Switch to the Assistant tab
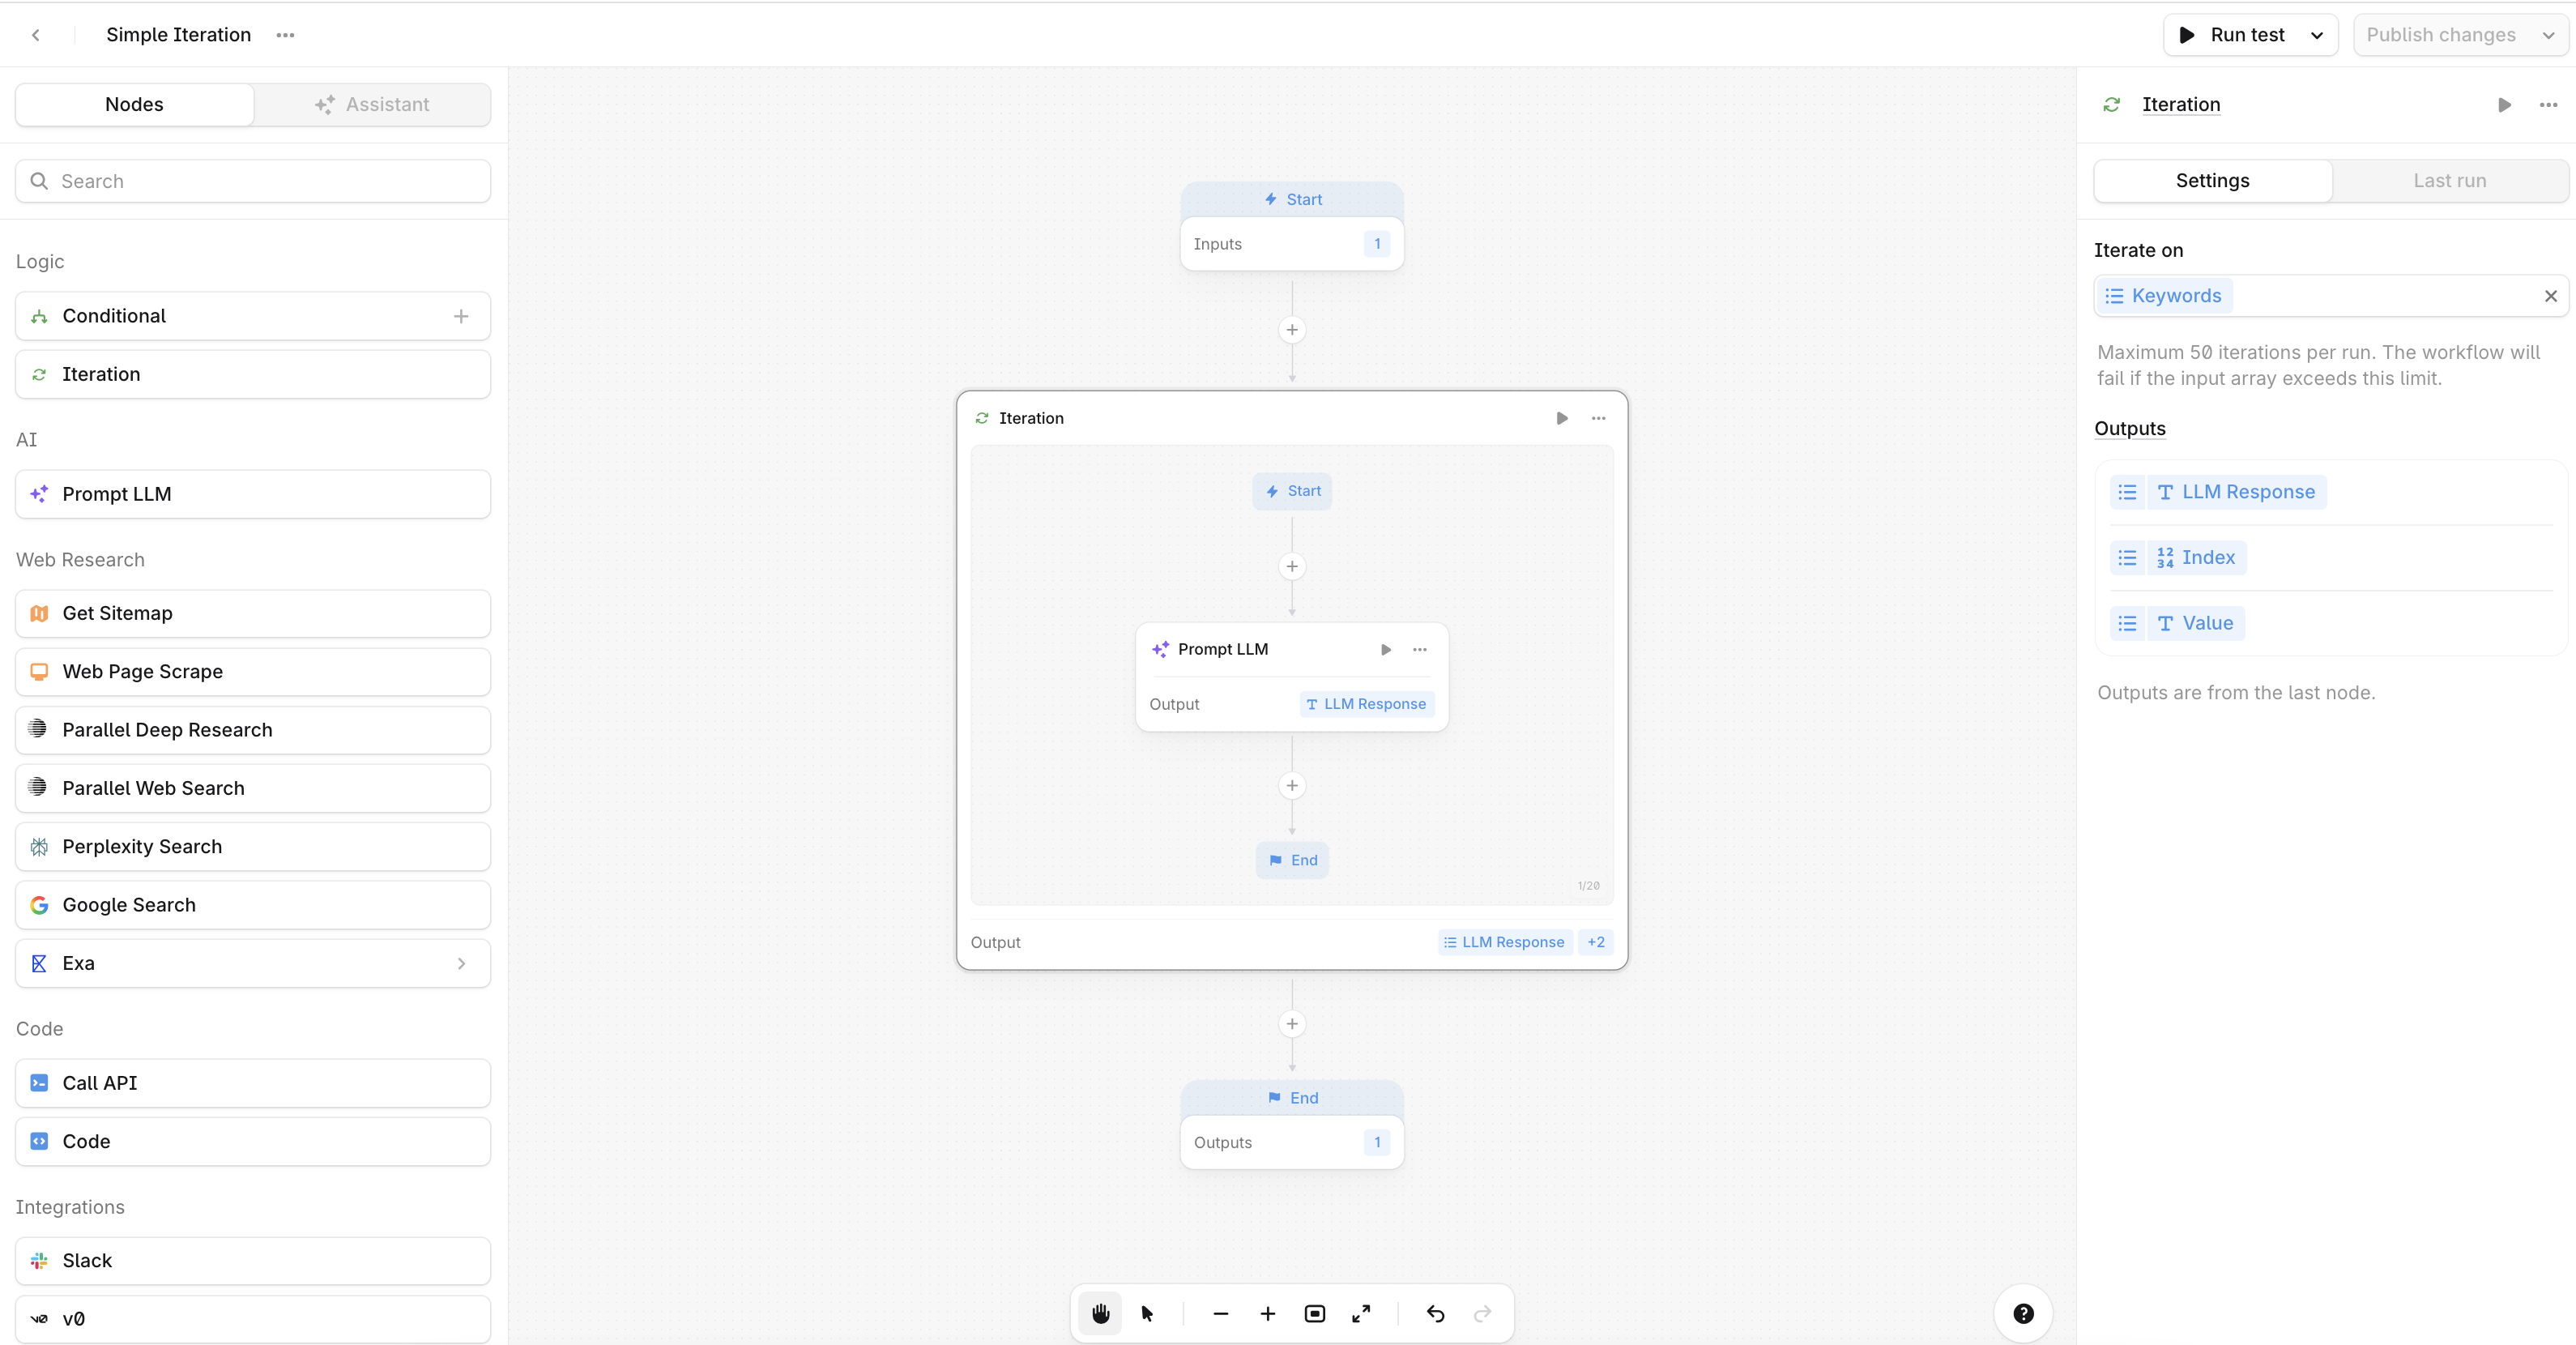This screenshot has width=2576, height=1345. (x=372, y=105)
